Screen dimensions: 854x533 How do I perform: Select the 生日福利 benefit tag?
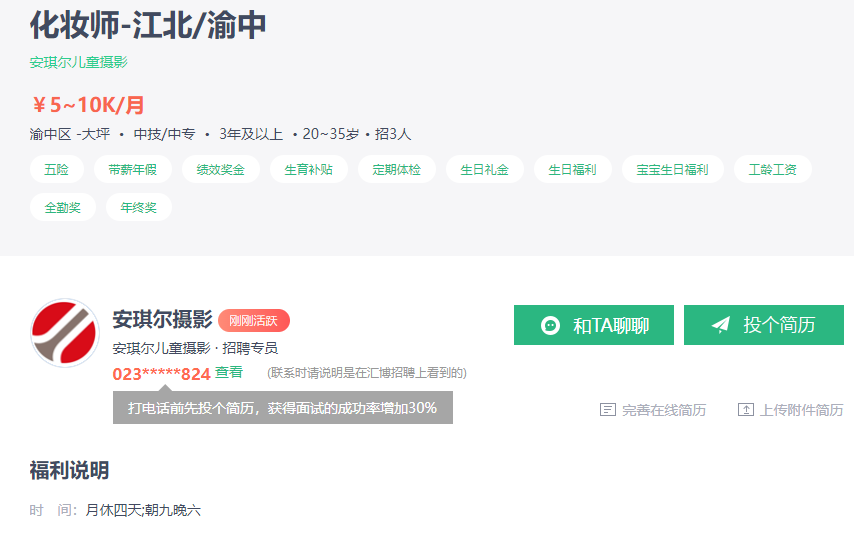[572, 169]
